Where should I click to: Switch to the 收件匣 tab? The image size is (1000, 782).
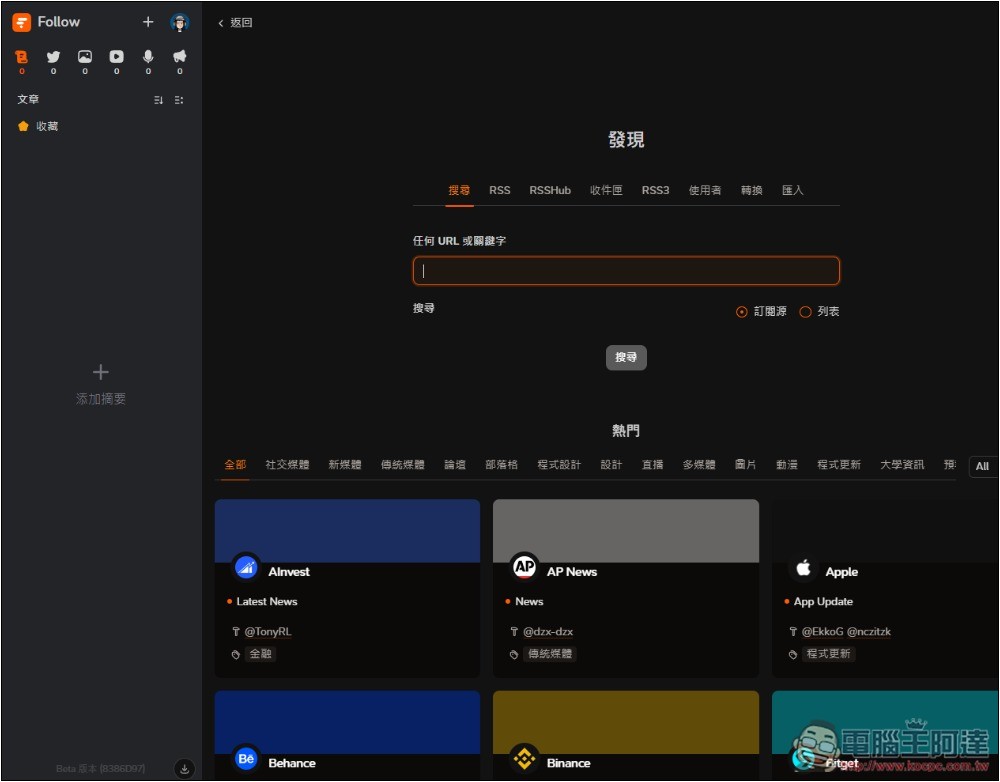point(606,190)
